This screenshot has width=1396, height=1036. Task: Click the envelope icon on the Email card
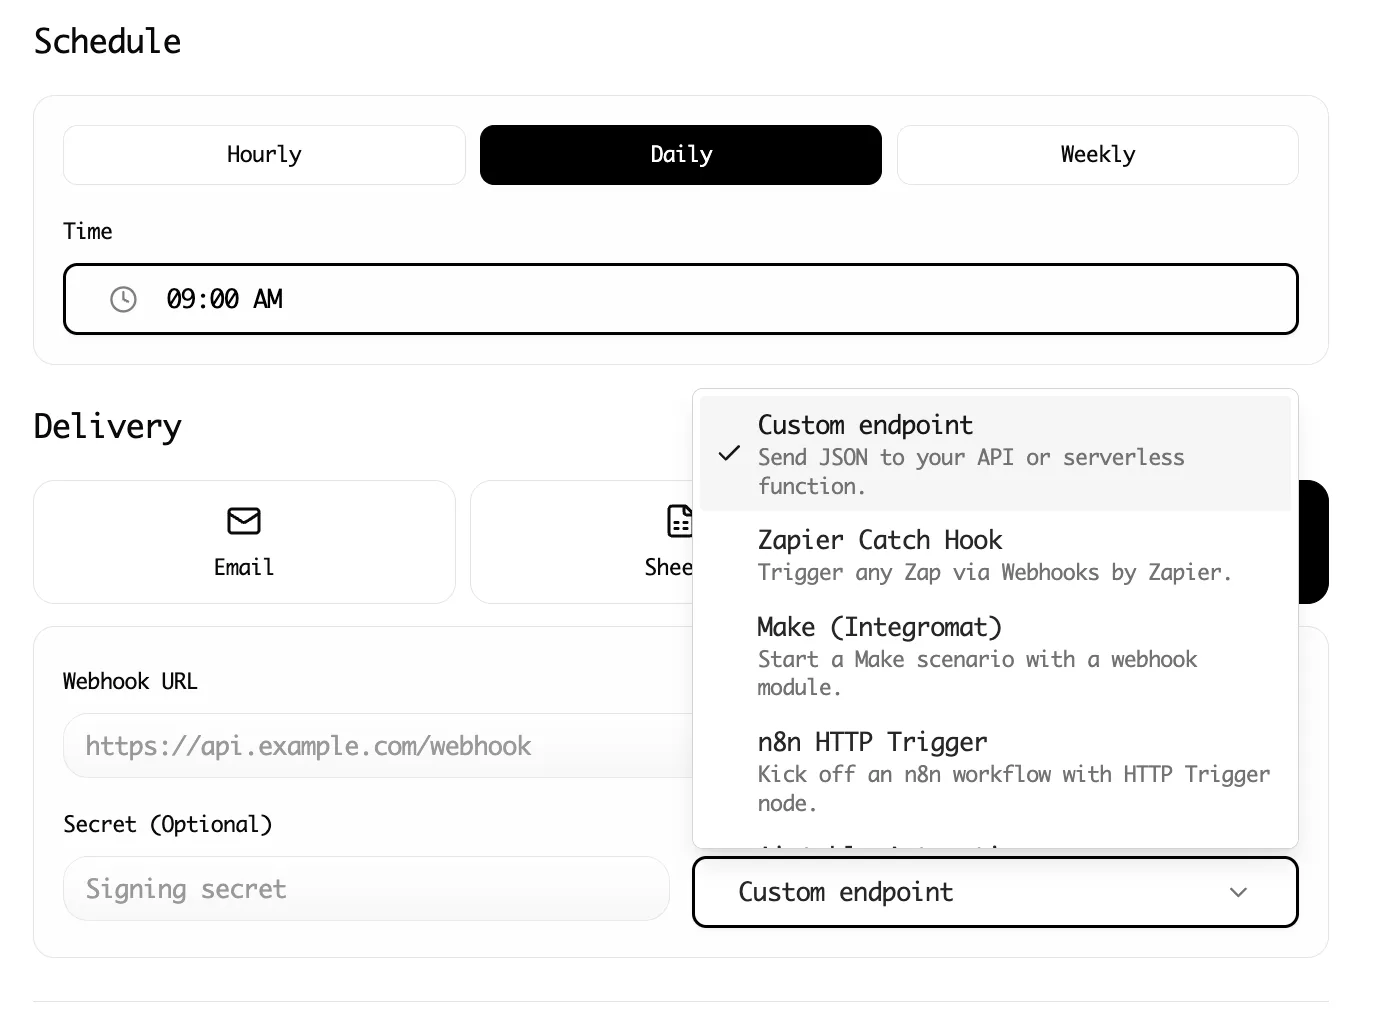[243, 521]
